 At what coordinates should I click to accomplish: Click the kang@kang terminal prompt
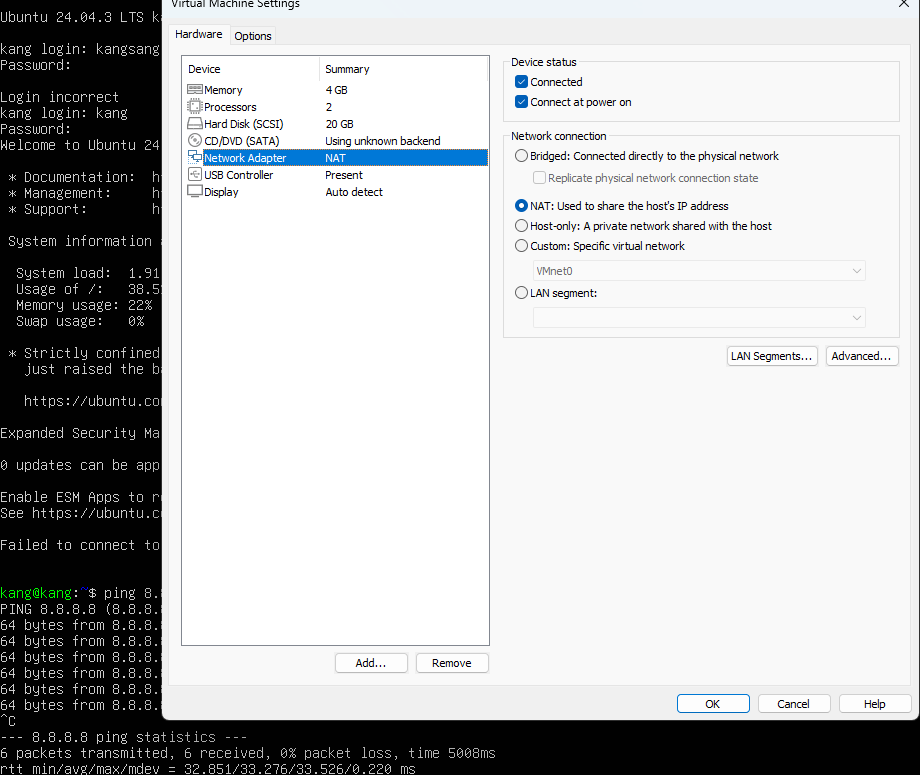(48, 593)
